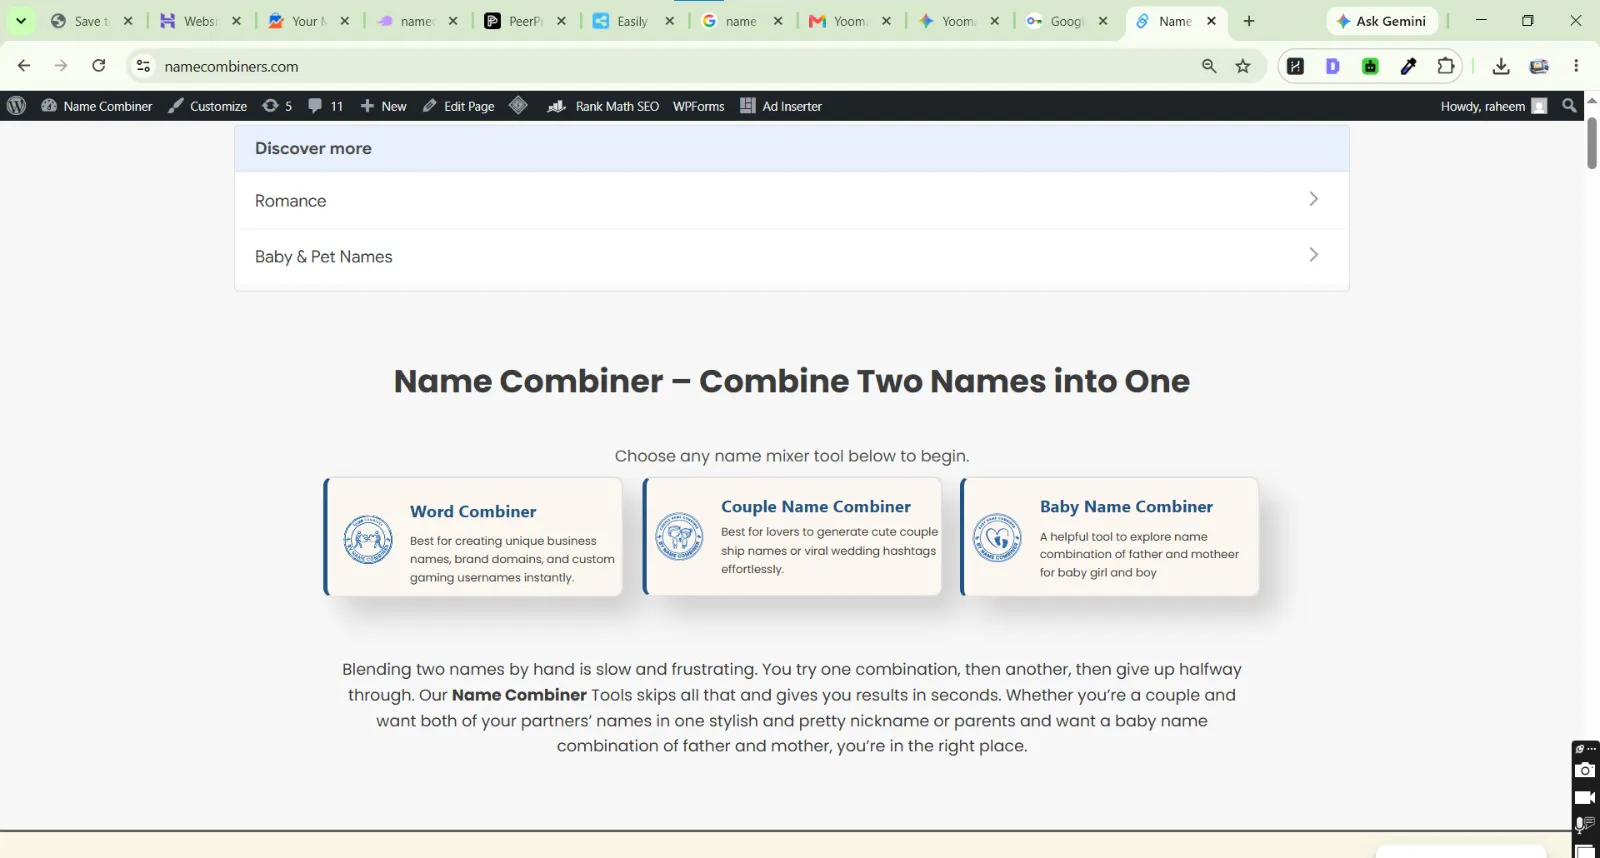Reload the namecombiners.com page
The height and width of the screenshot is (858, 1600).
98,66
